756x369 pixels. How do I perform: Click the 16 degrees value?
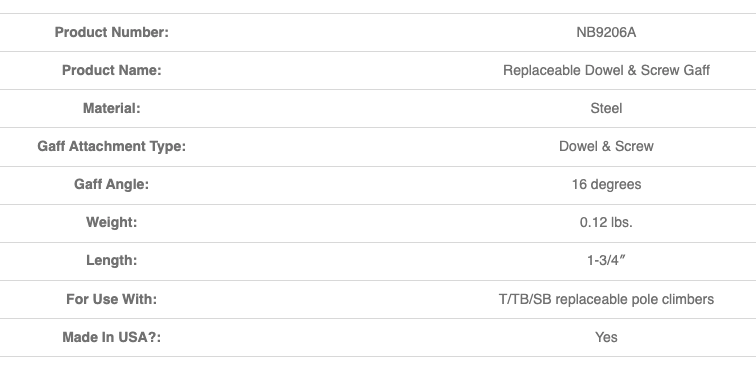coord(606,184)
